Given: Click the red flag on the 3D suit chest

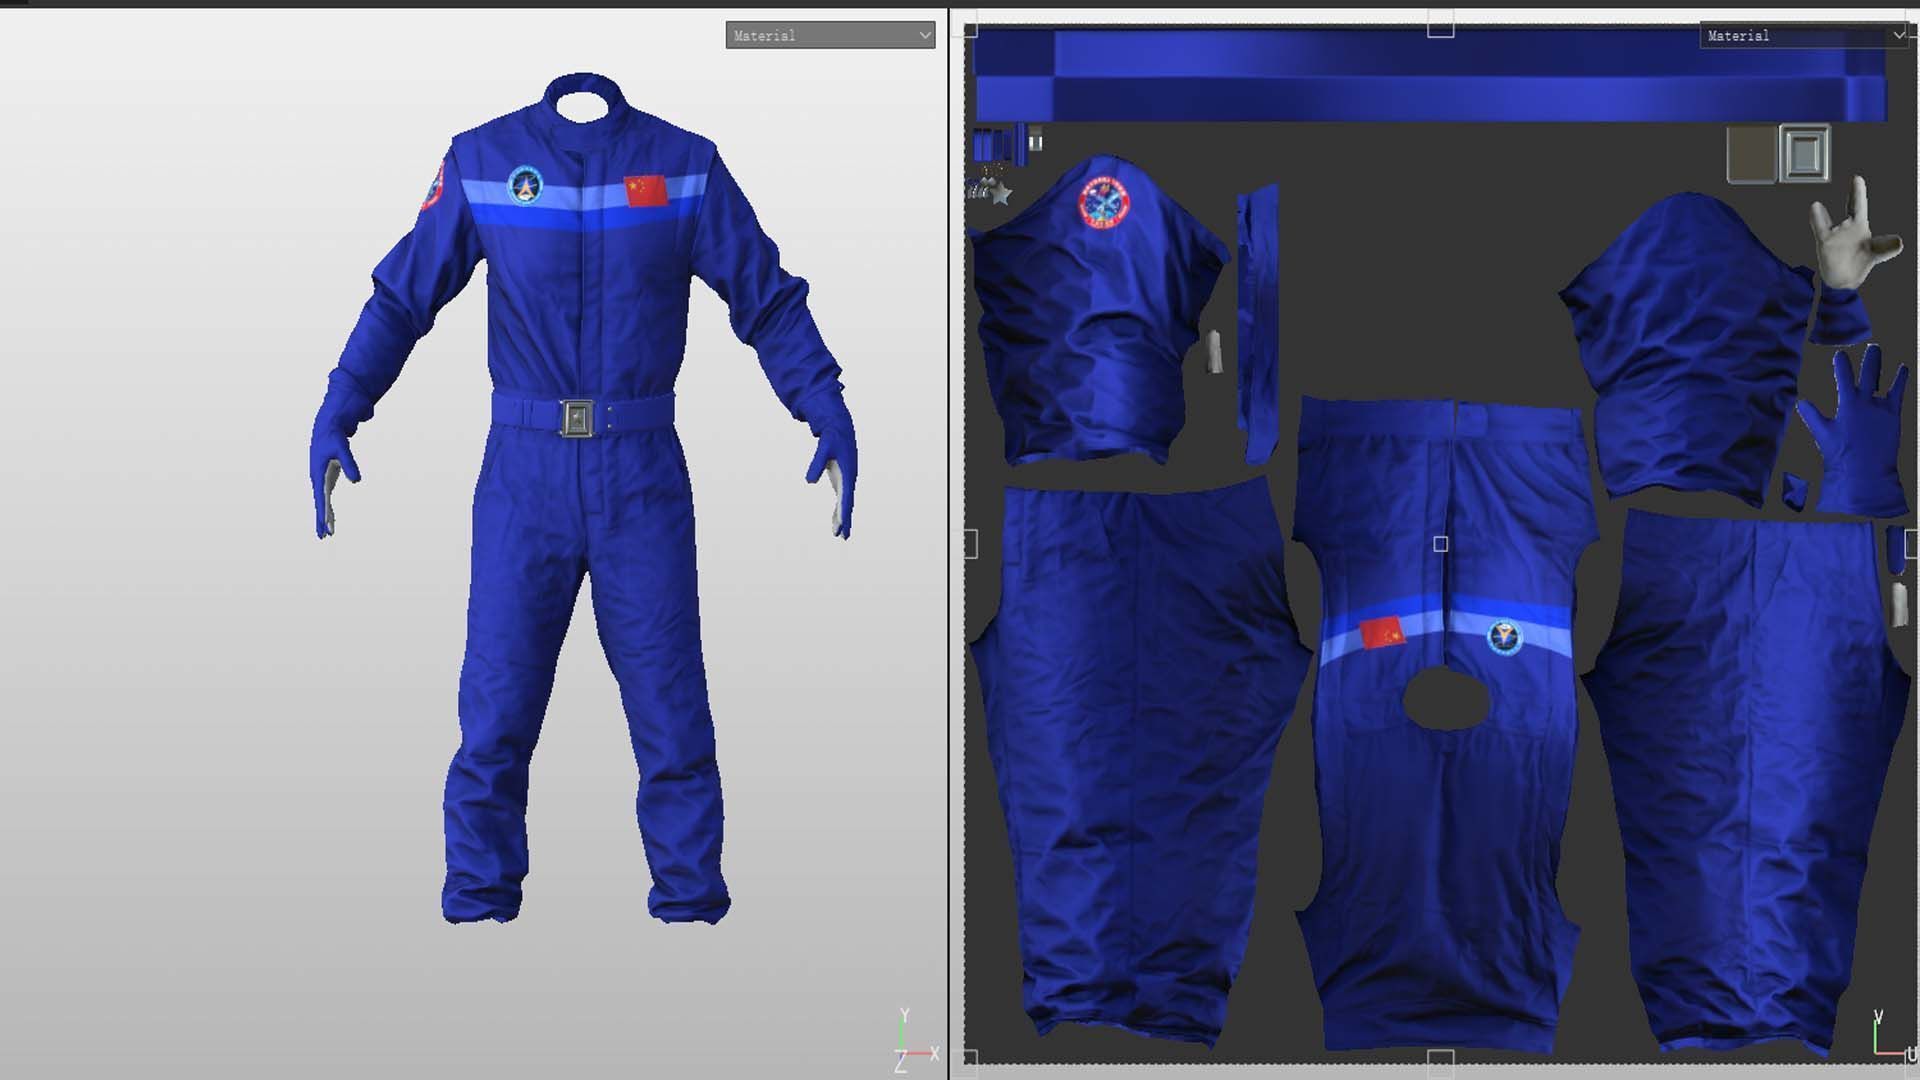Looking at the screenshot, I should click(x=645, y=190).
